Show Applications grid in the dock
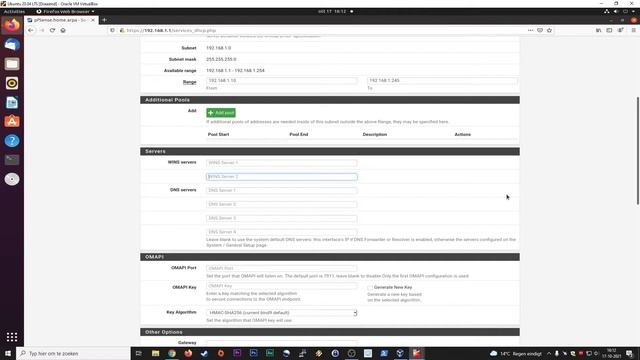This screenshot has height=360, width=640. pyautogui.click(x=12, y=337)
